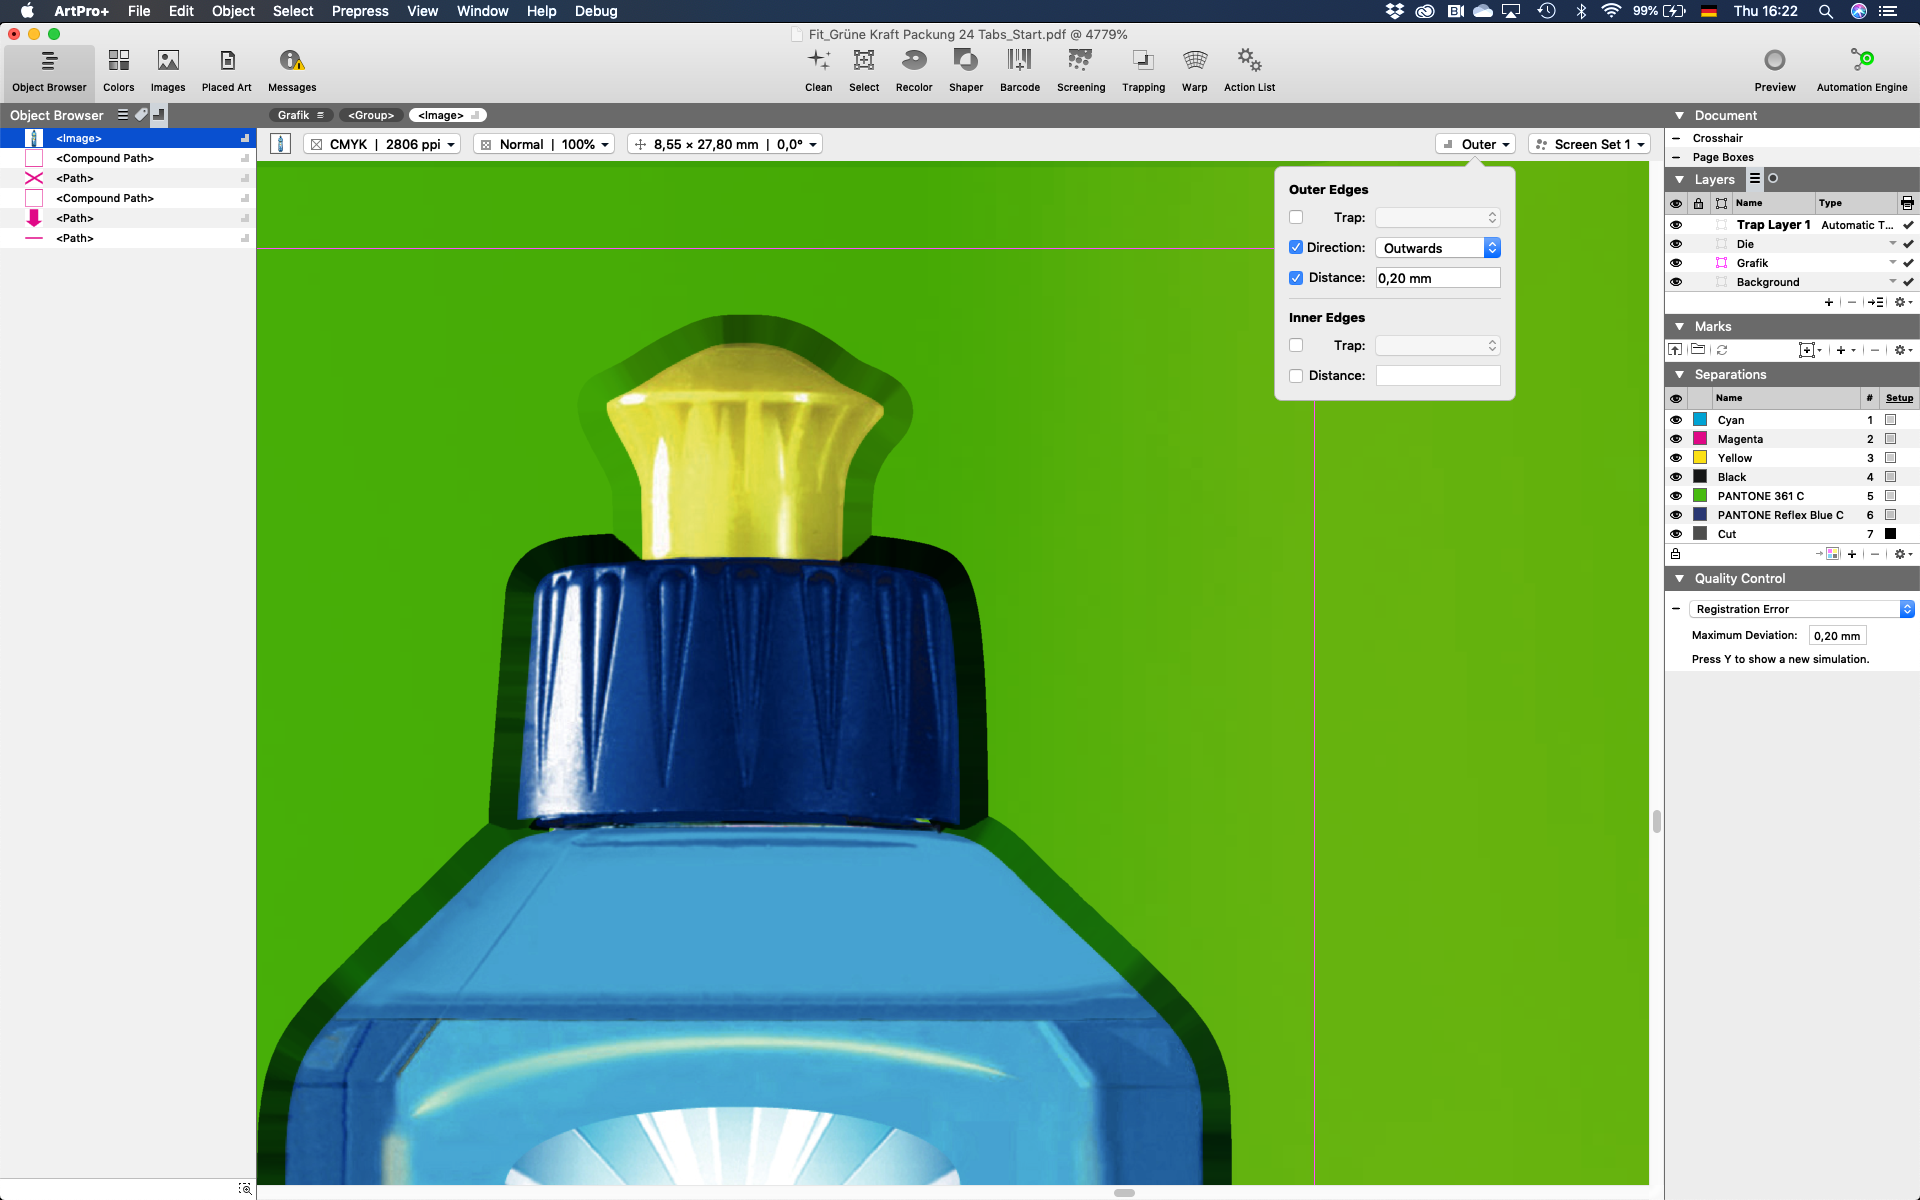Enable Inner Edges Trap checkbox
Image resolution: width=1920 pixels, height=1200 pixels.
pyautogui.click(x=1295, y=344)
